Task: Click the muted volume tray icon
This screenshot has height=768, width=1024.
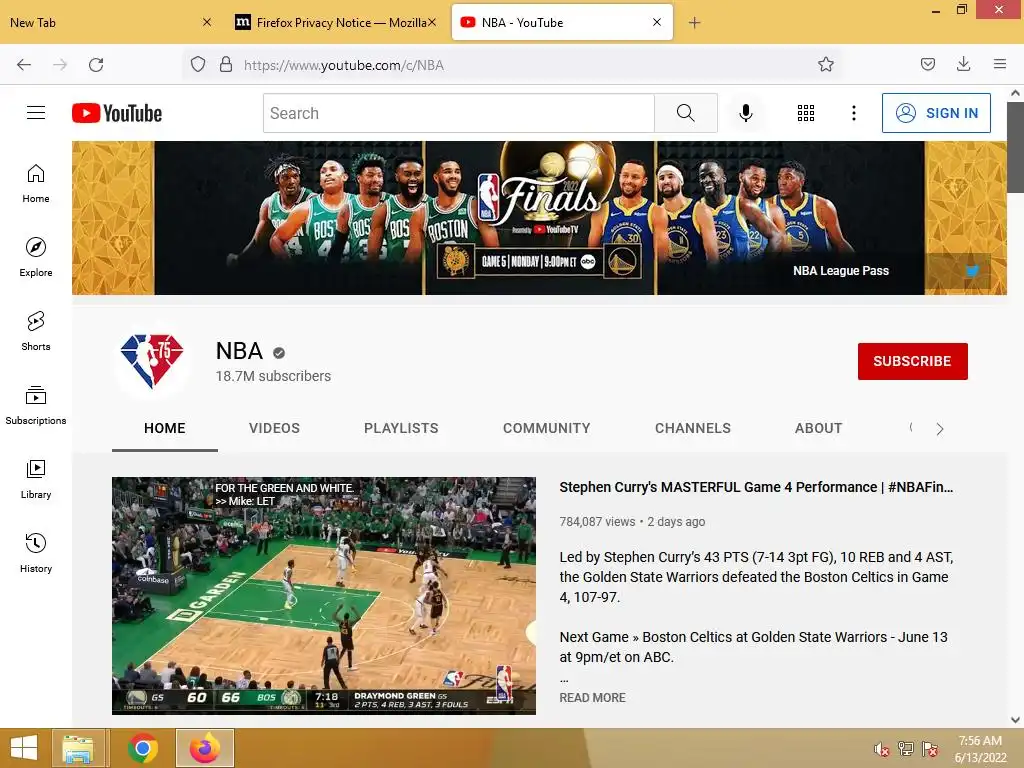Action: pyautogui.click(x=882, y=749)
